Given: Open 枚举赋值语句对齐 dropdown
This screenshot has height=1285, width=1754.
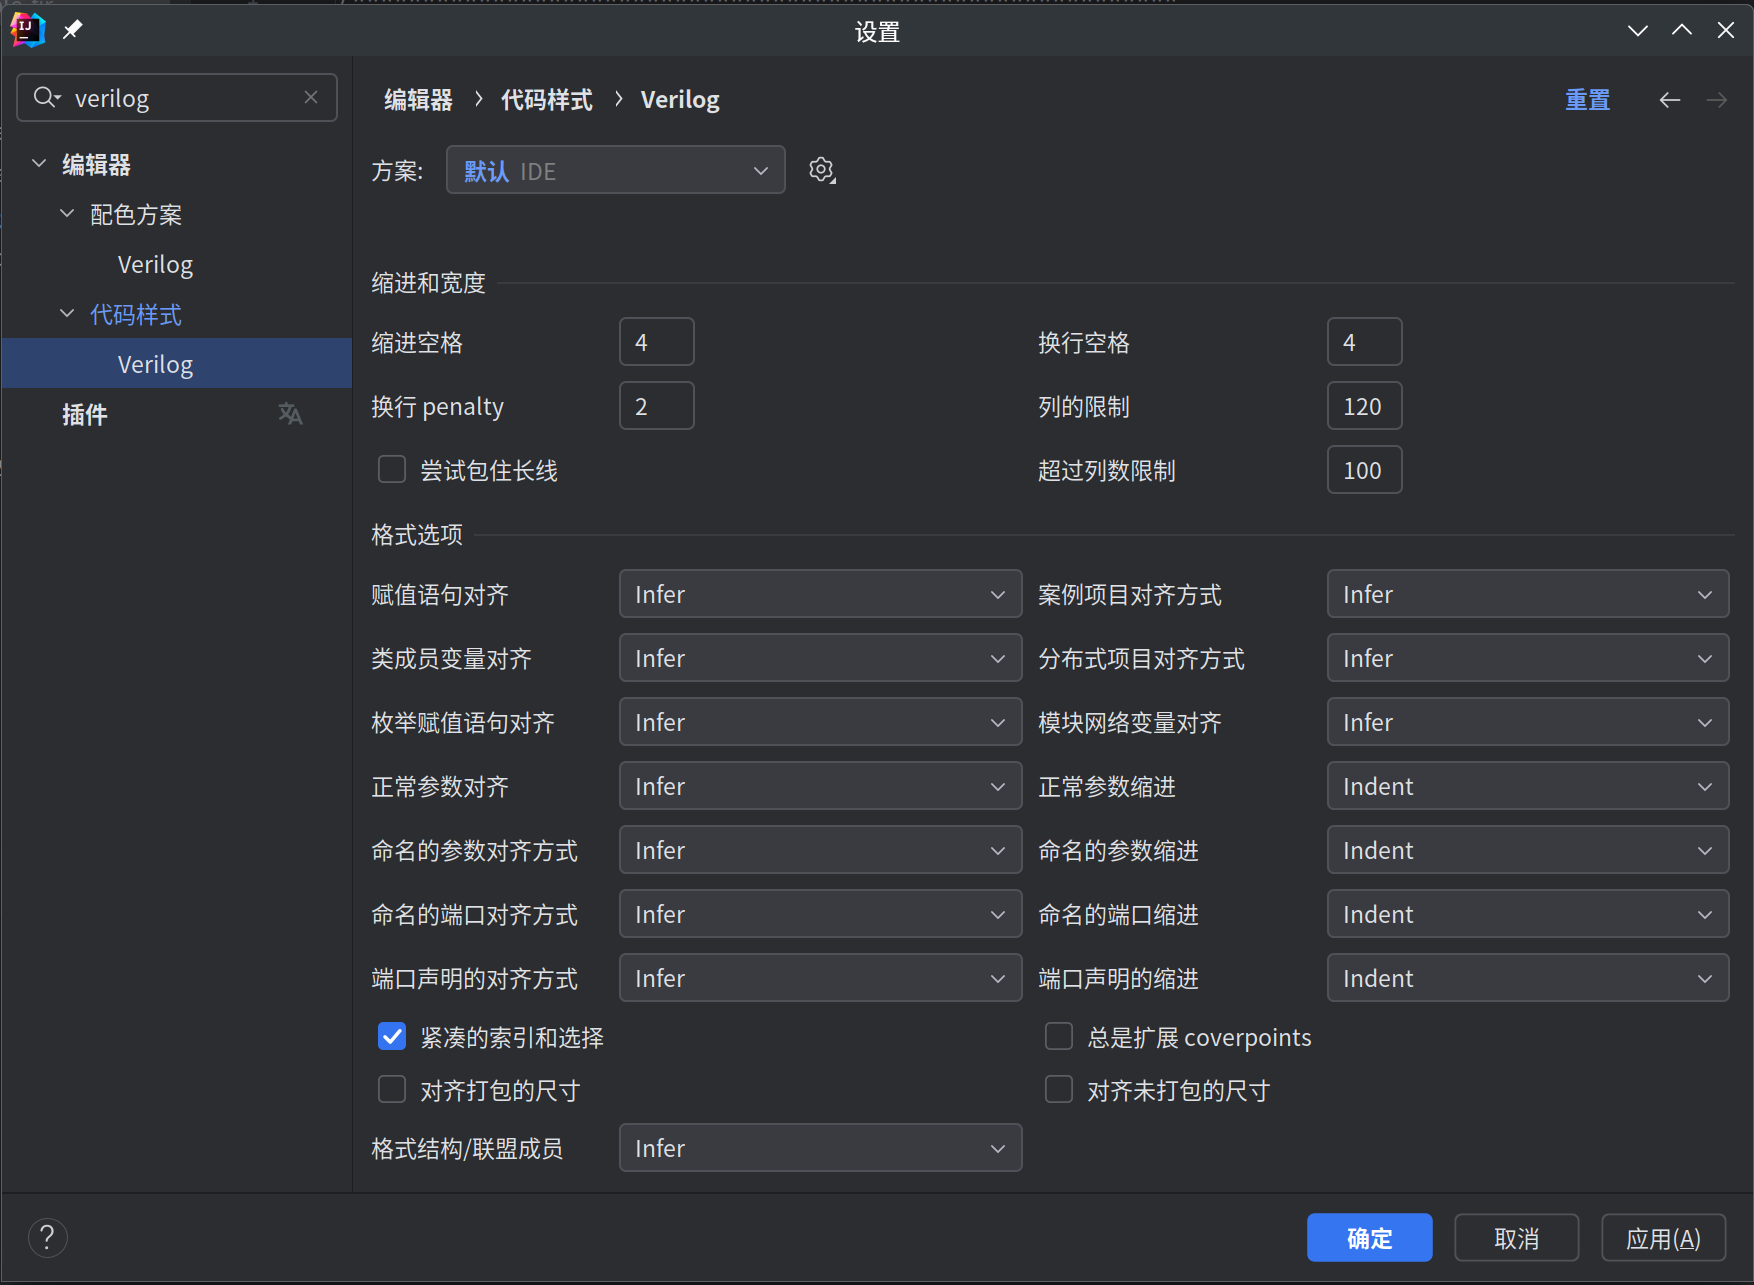Looking at the screenshot, I should [x=821, y=722].
